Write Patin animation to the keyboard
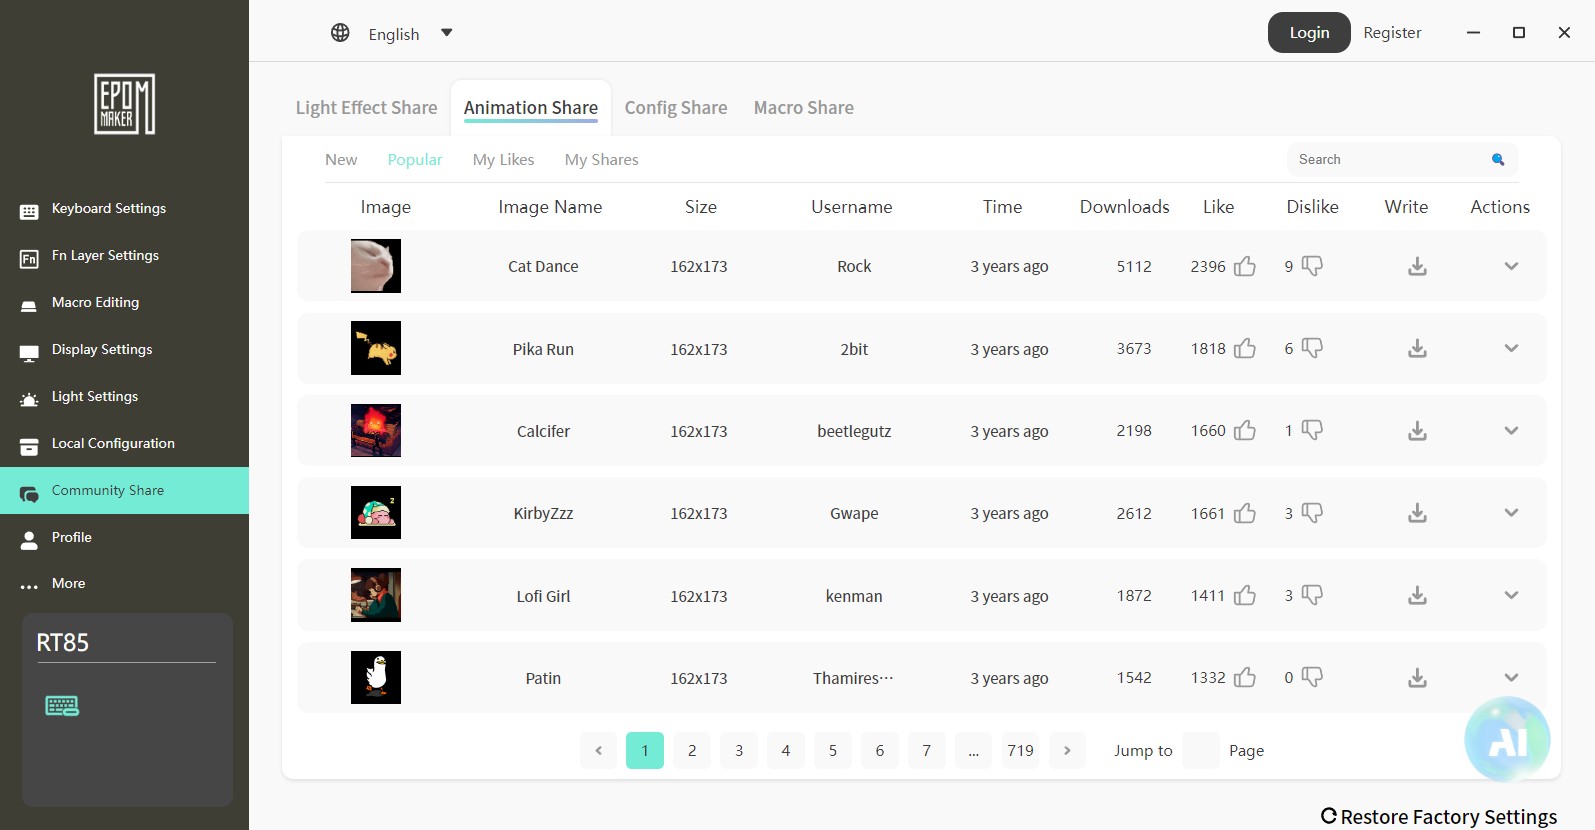The image size is (1595, 830). 1417,678
